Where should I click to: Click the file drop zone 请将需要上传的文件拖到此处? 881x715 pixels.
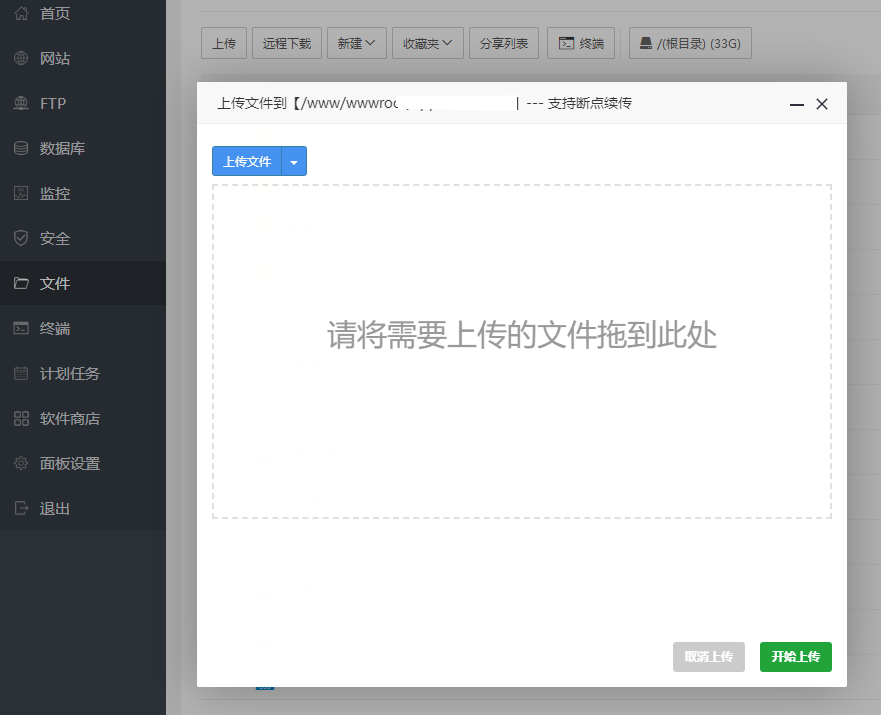521,351
